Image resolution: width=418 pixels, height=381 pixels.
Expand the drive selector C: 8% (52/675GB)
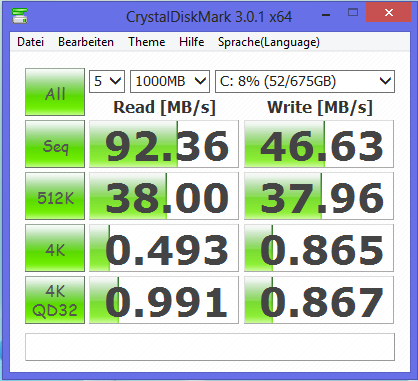[x=305, y=81]
